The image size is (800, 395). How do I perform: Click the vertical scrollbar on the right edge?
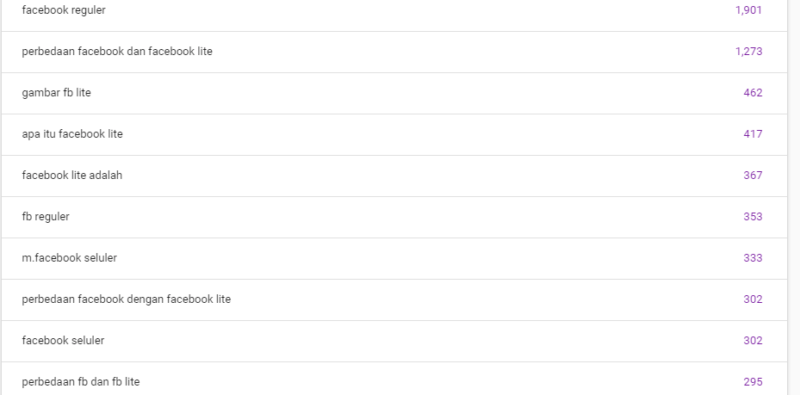point(794,198)
